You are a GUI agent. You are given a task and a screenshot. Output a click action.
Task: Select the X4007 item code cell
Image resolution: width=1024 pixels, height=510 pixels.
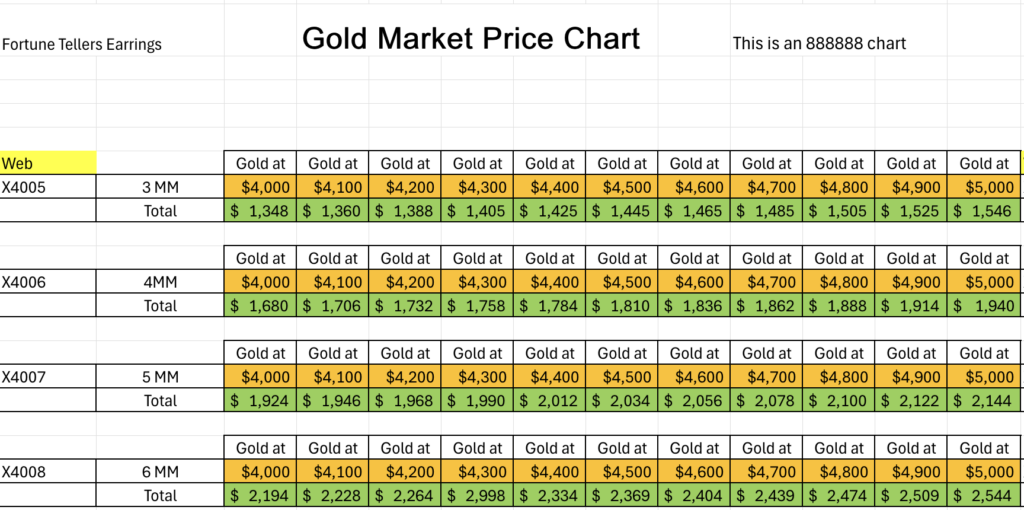click(24, 377)
